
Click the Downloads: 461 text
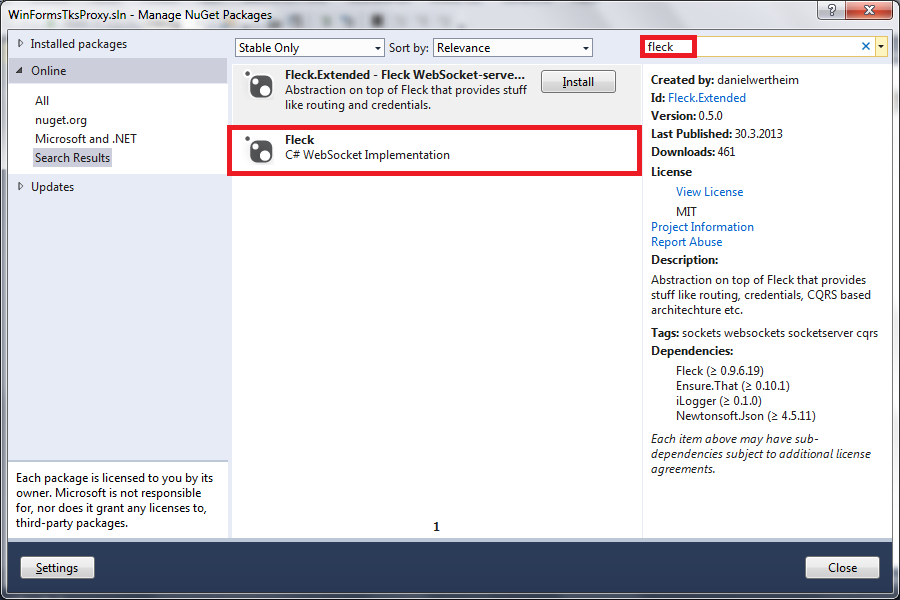click(x=693, y=152)
